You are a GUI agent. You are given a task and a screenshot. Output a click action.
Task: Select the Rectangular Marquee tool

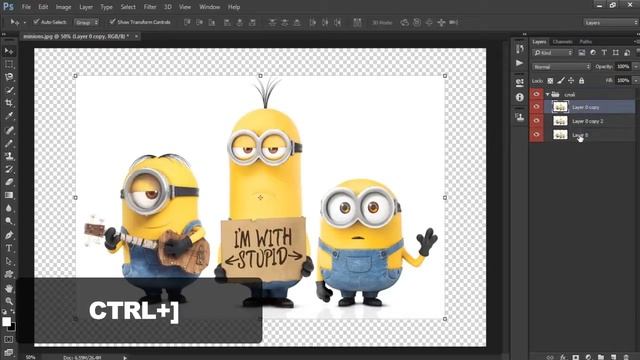9,64
